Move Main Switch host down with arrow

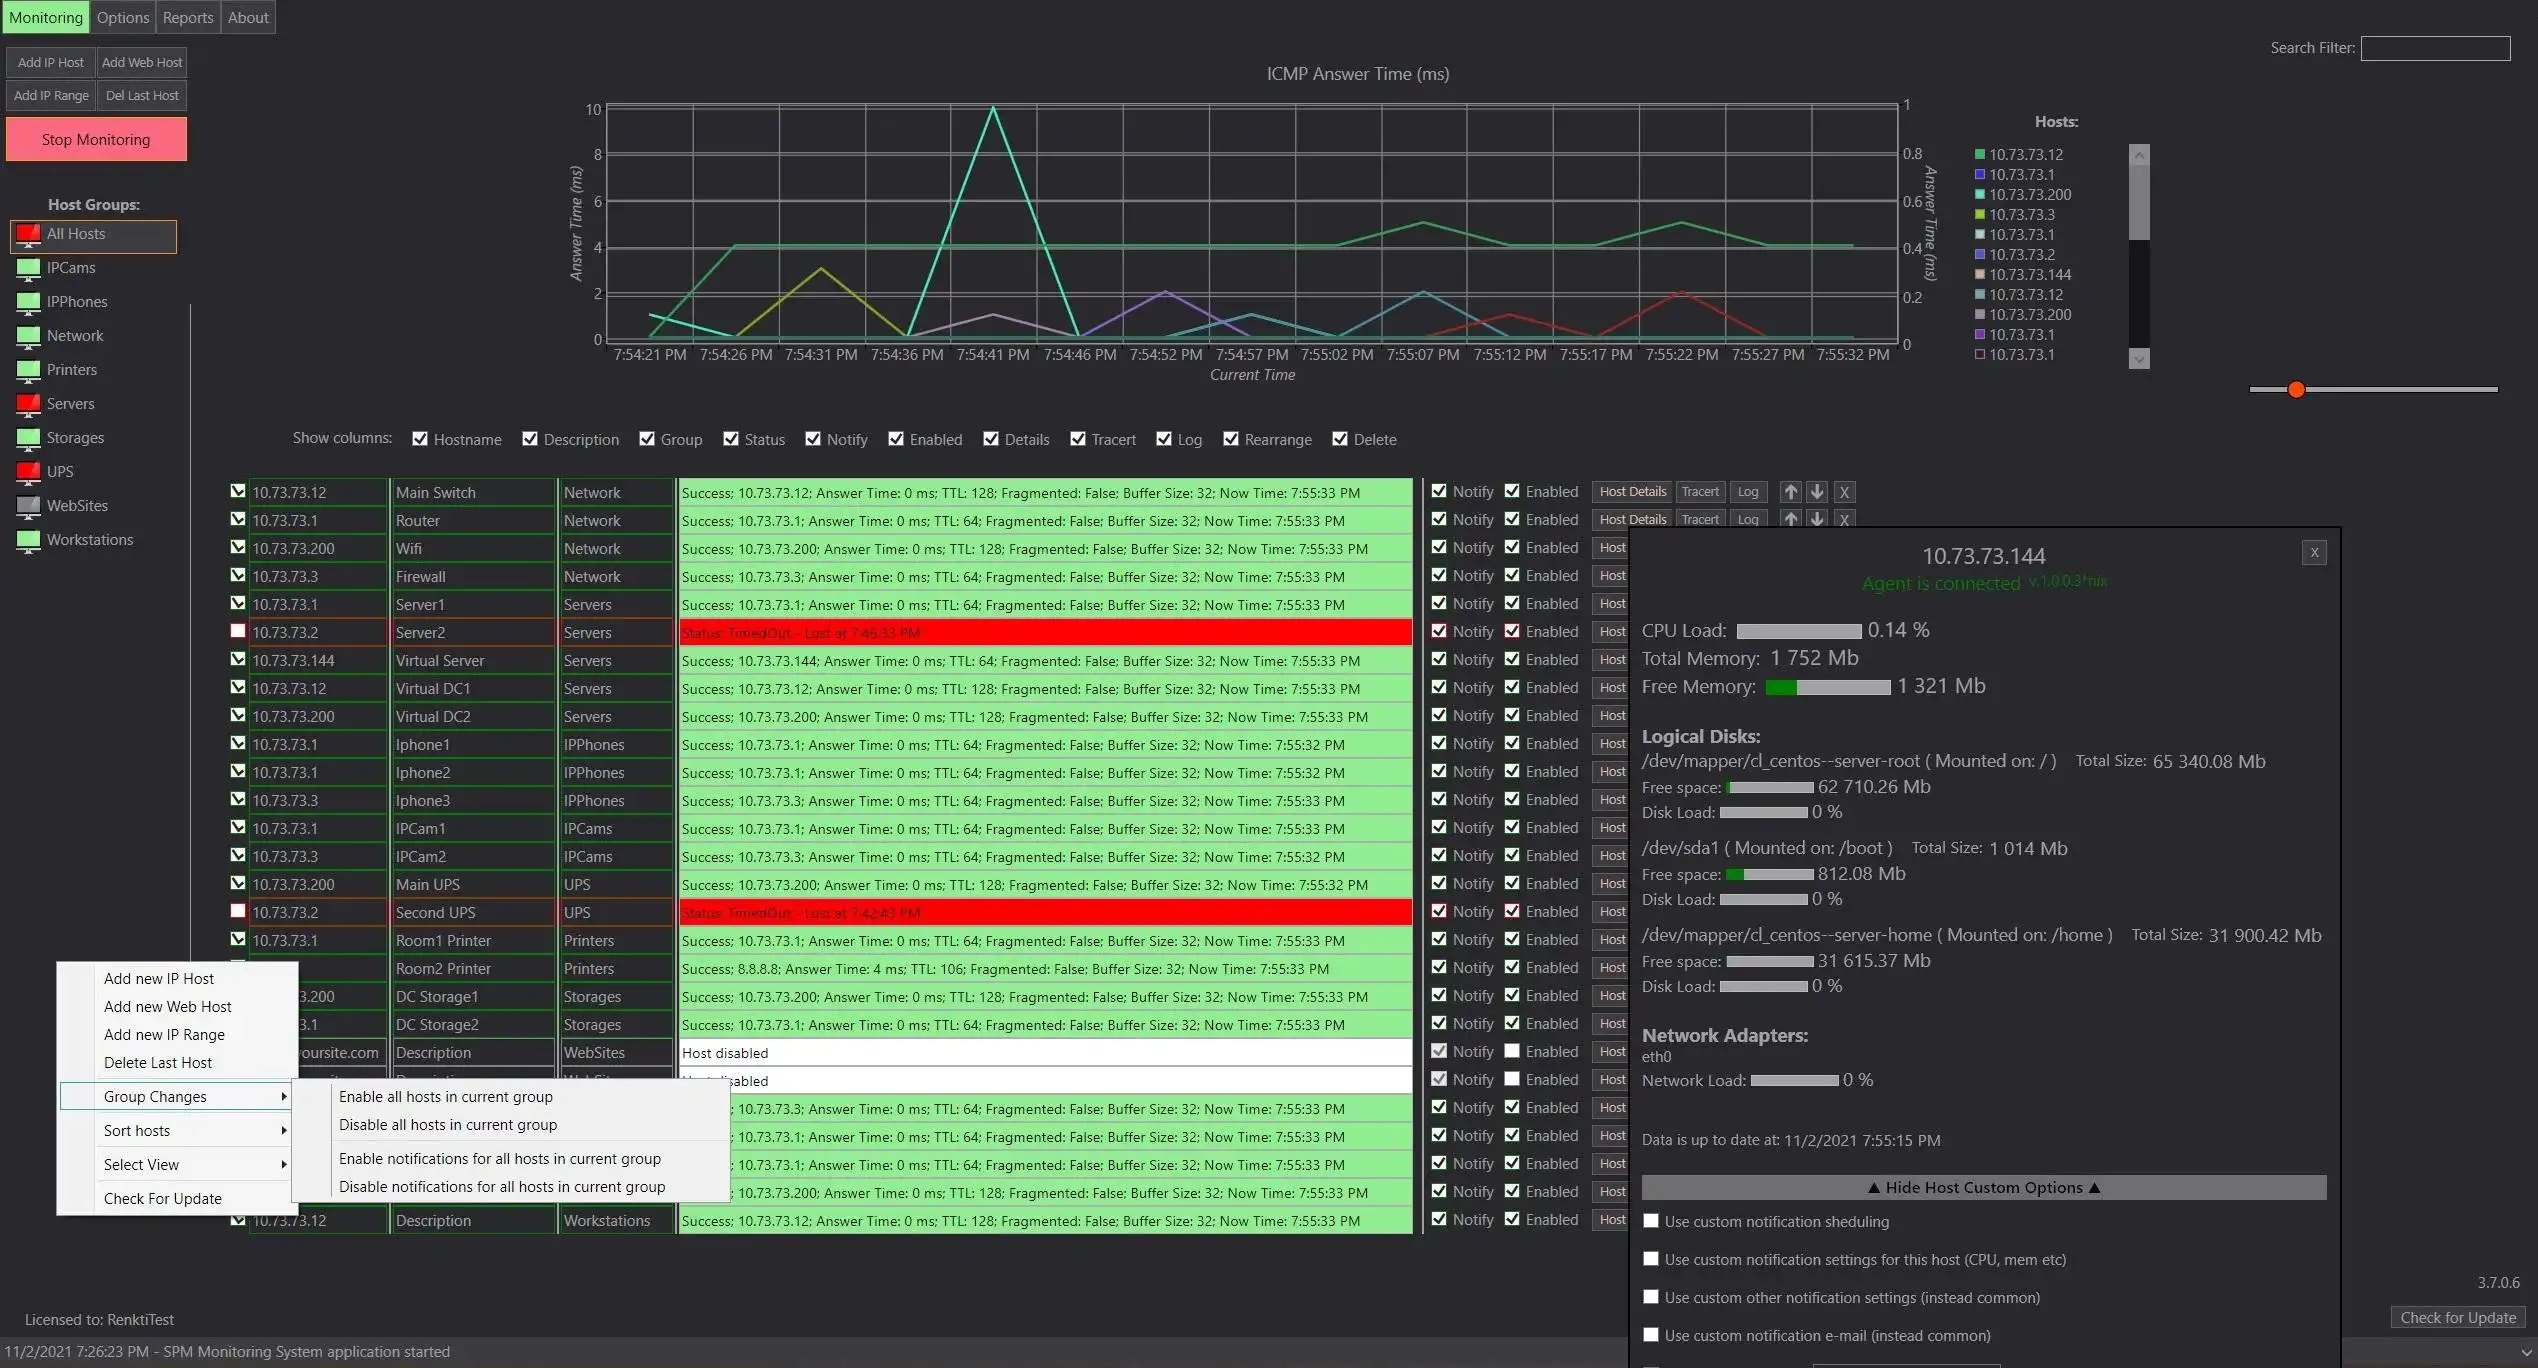point(1817,492)
